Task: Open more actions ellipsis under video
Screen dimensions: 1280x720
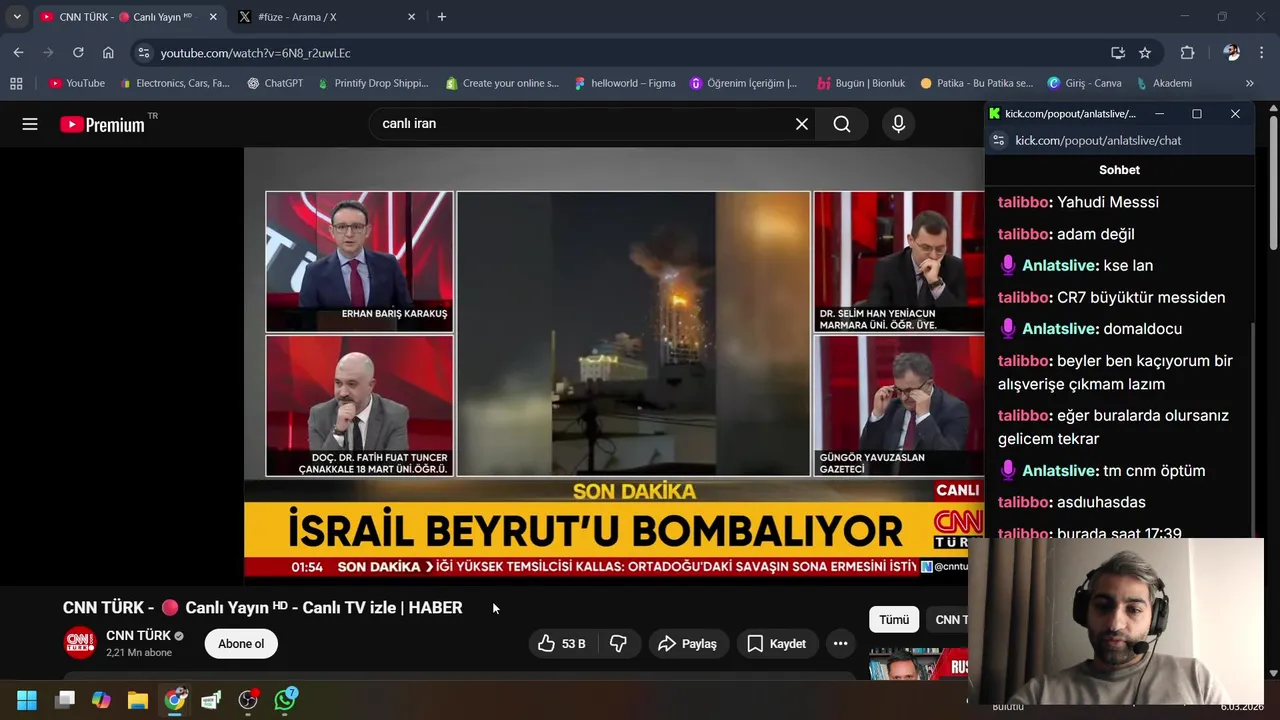Action: [841, 644]
